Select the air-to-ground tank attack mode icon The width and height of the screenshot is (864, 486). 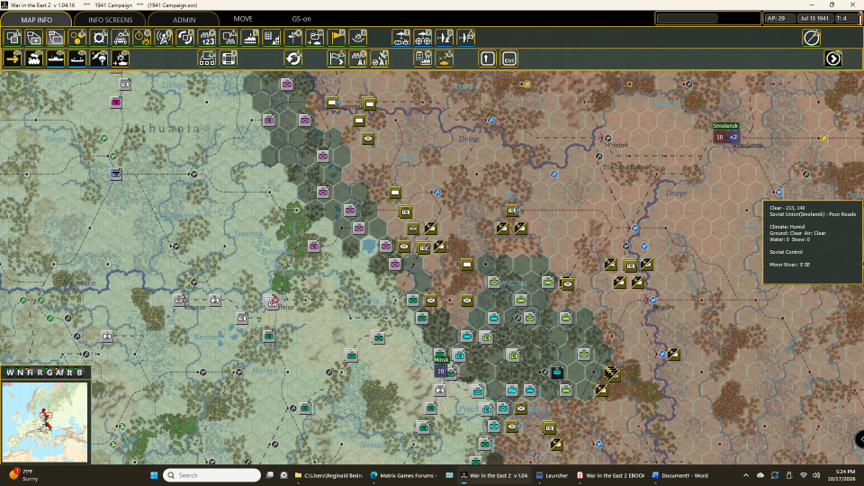tap(121, 58)
